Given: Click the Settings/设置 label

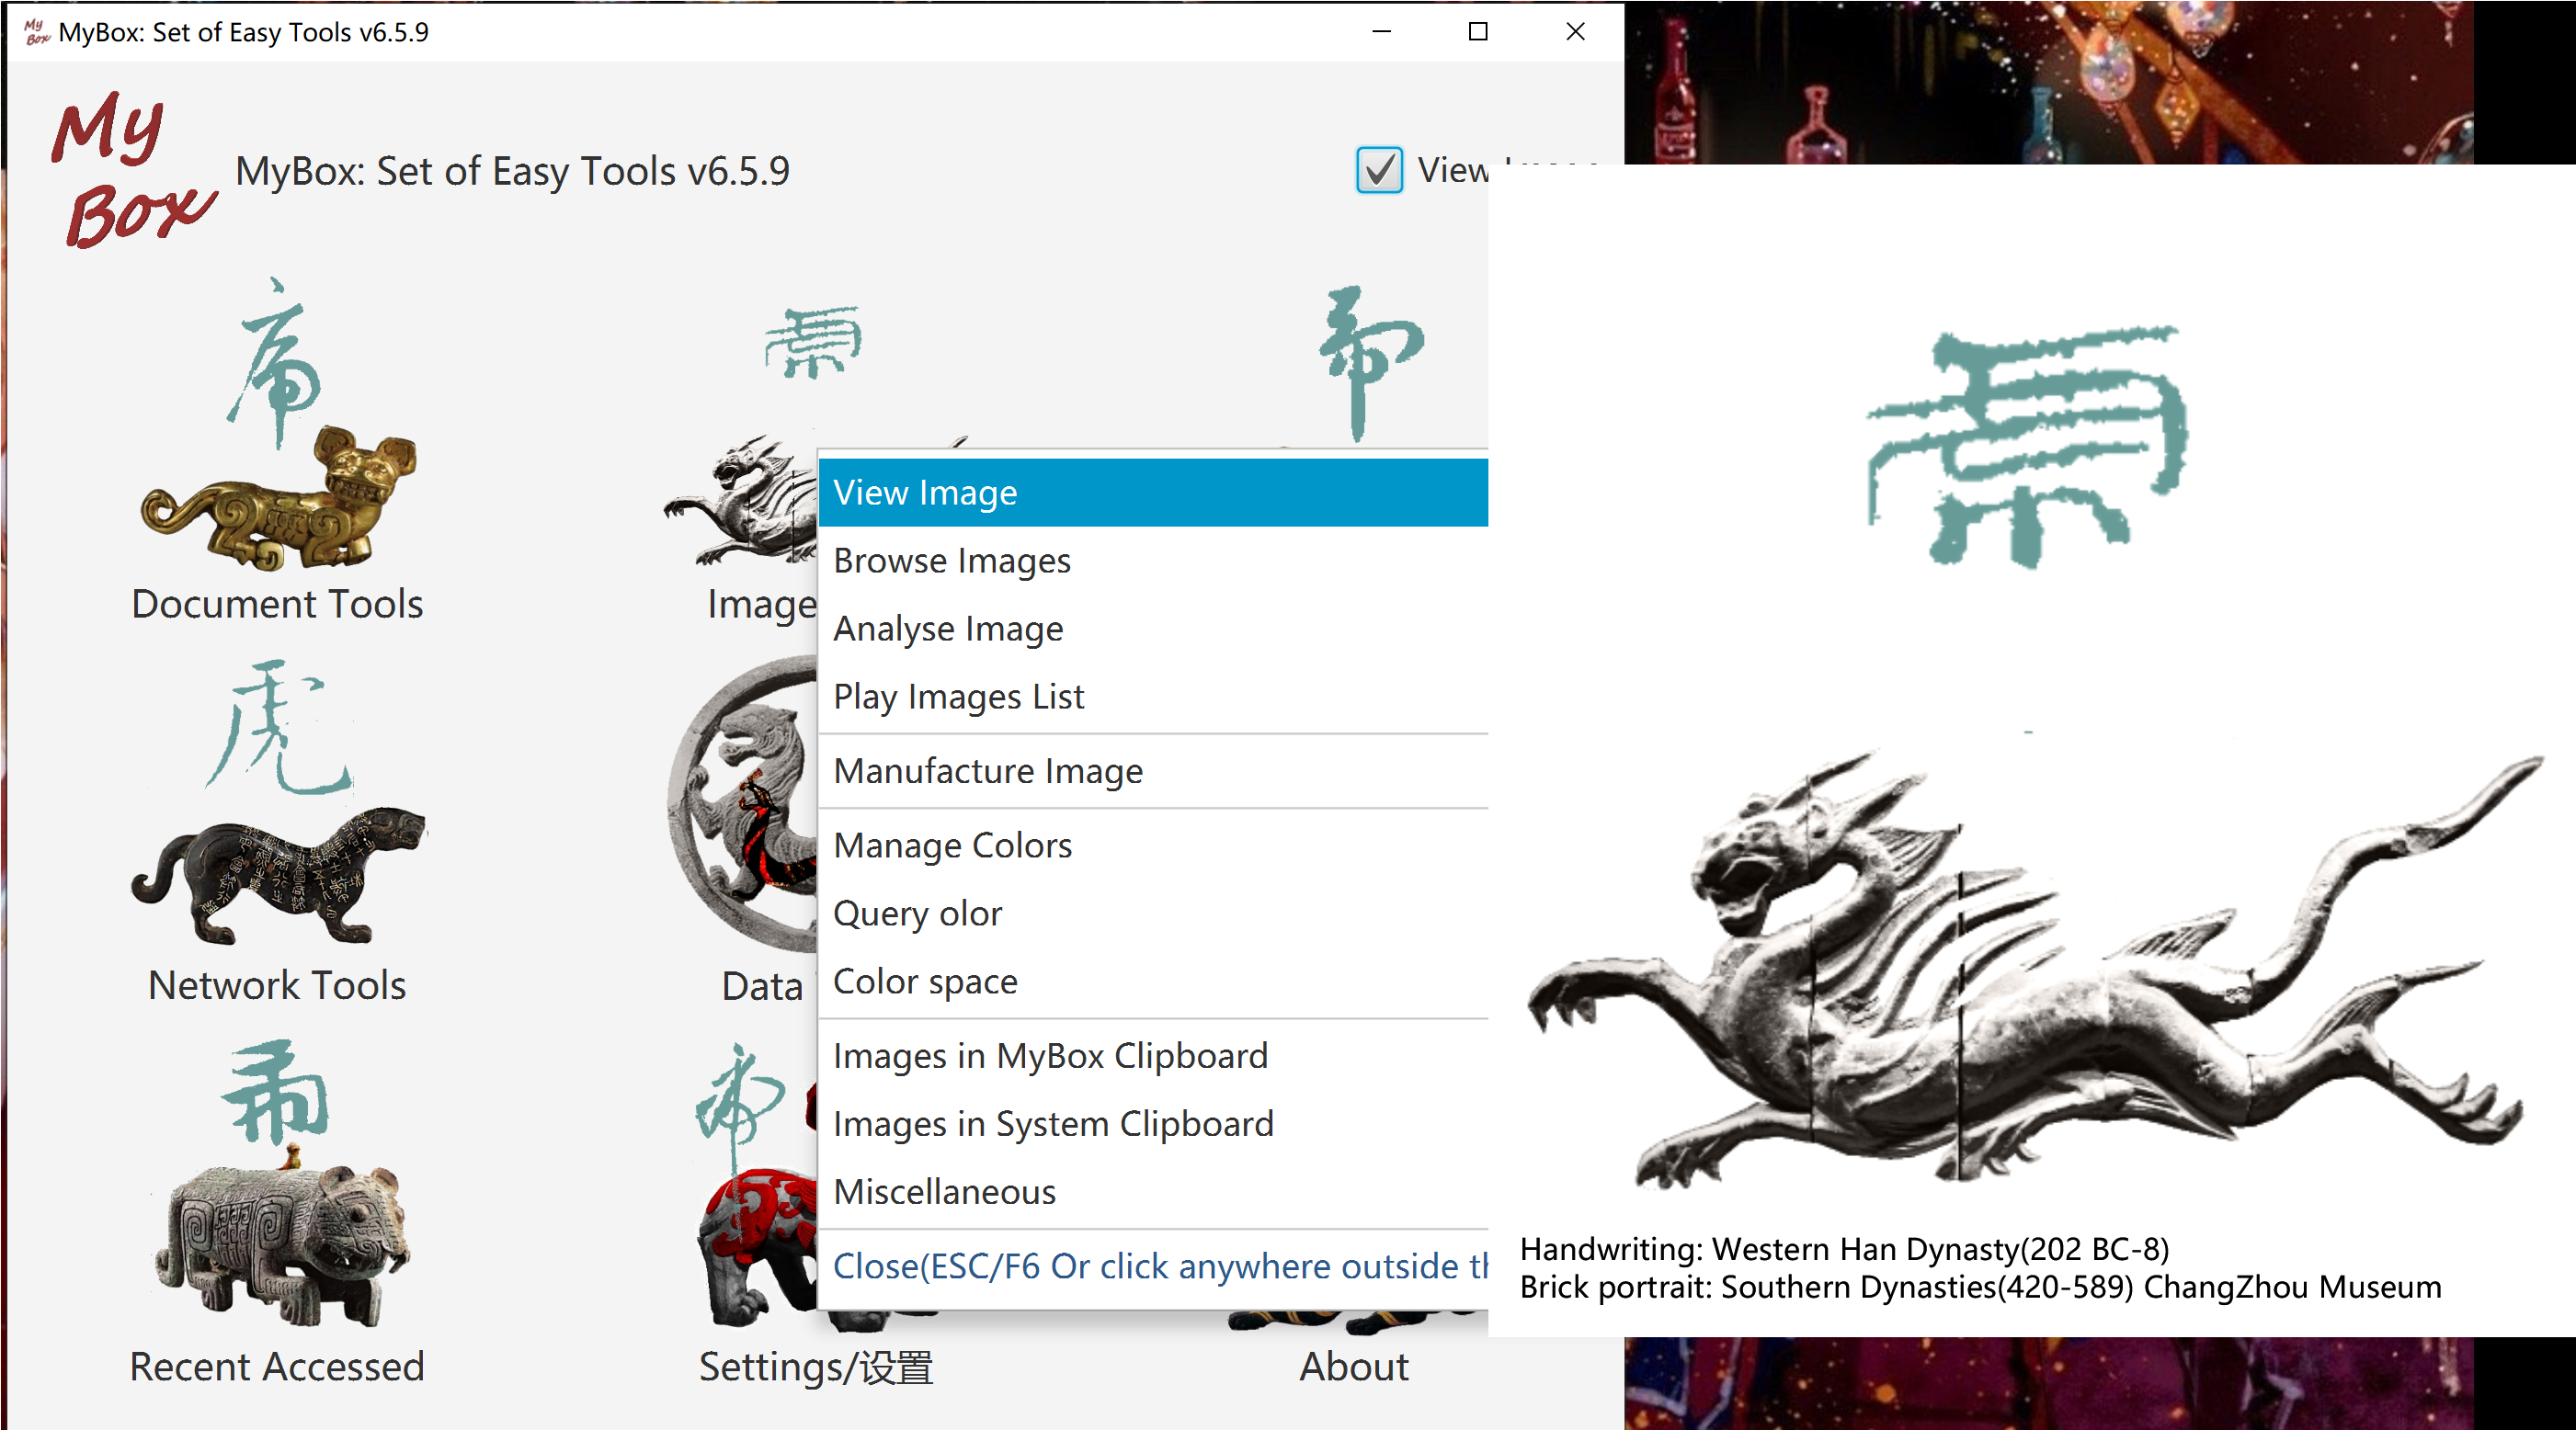Looking at the screenshot, I should click(816, 1367).
